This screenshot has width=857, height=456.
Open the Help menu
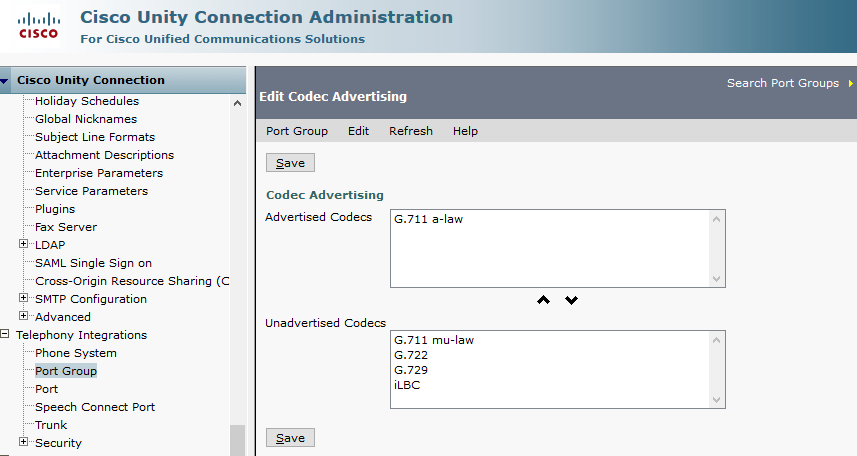click(465, 131)
